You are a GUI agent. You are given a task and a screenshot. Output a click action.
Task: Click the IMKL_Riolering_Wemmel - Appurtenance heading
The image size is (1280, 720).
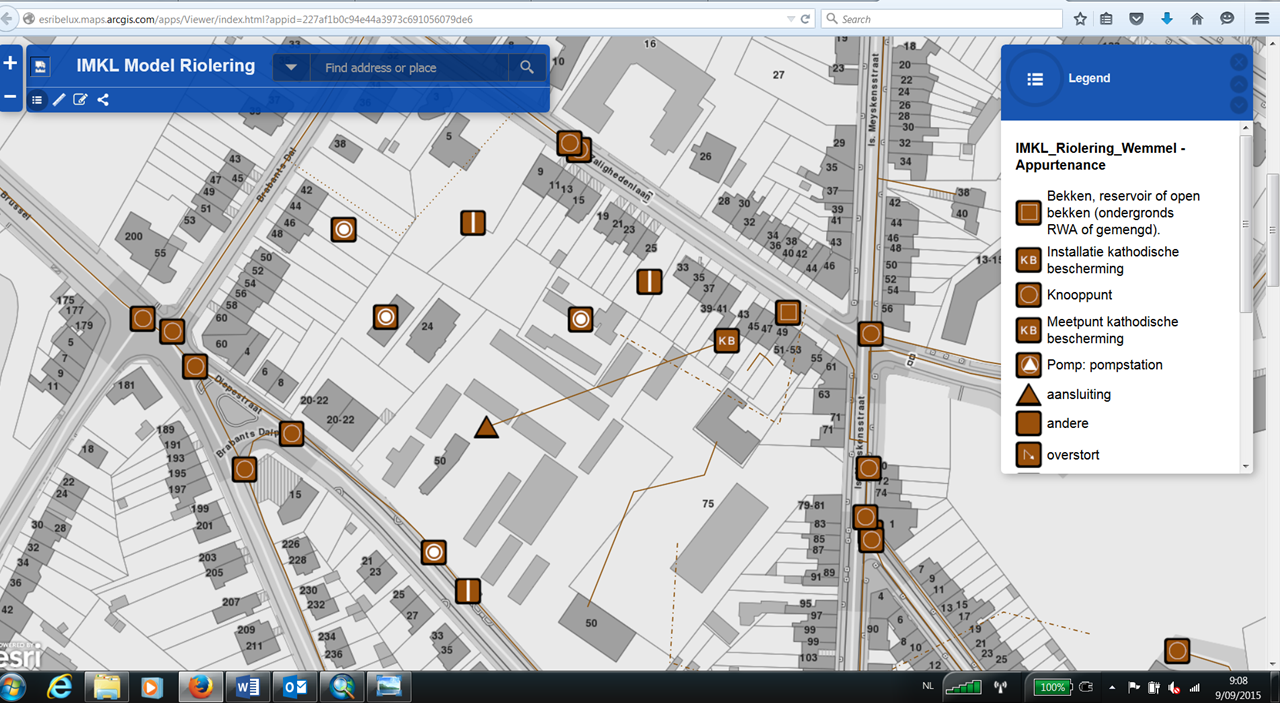(1100, 157)
